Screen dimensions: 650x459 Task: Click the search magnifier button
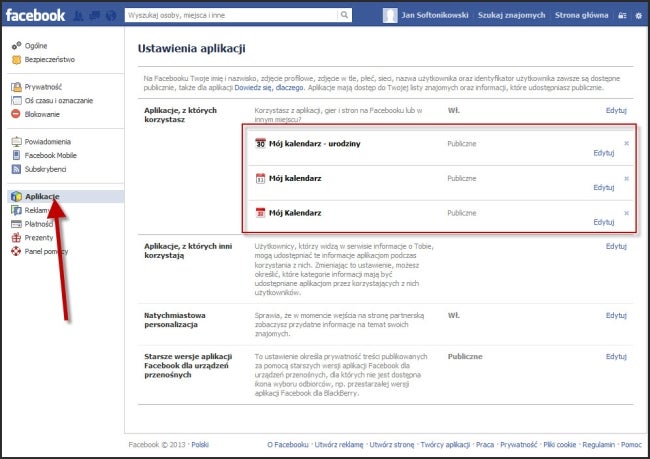(344, 15)
